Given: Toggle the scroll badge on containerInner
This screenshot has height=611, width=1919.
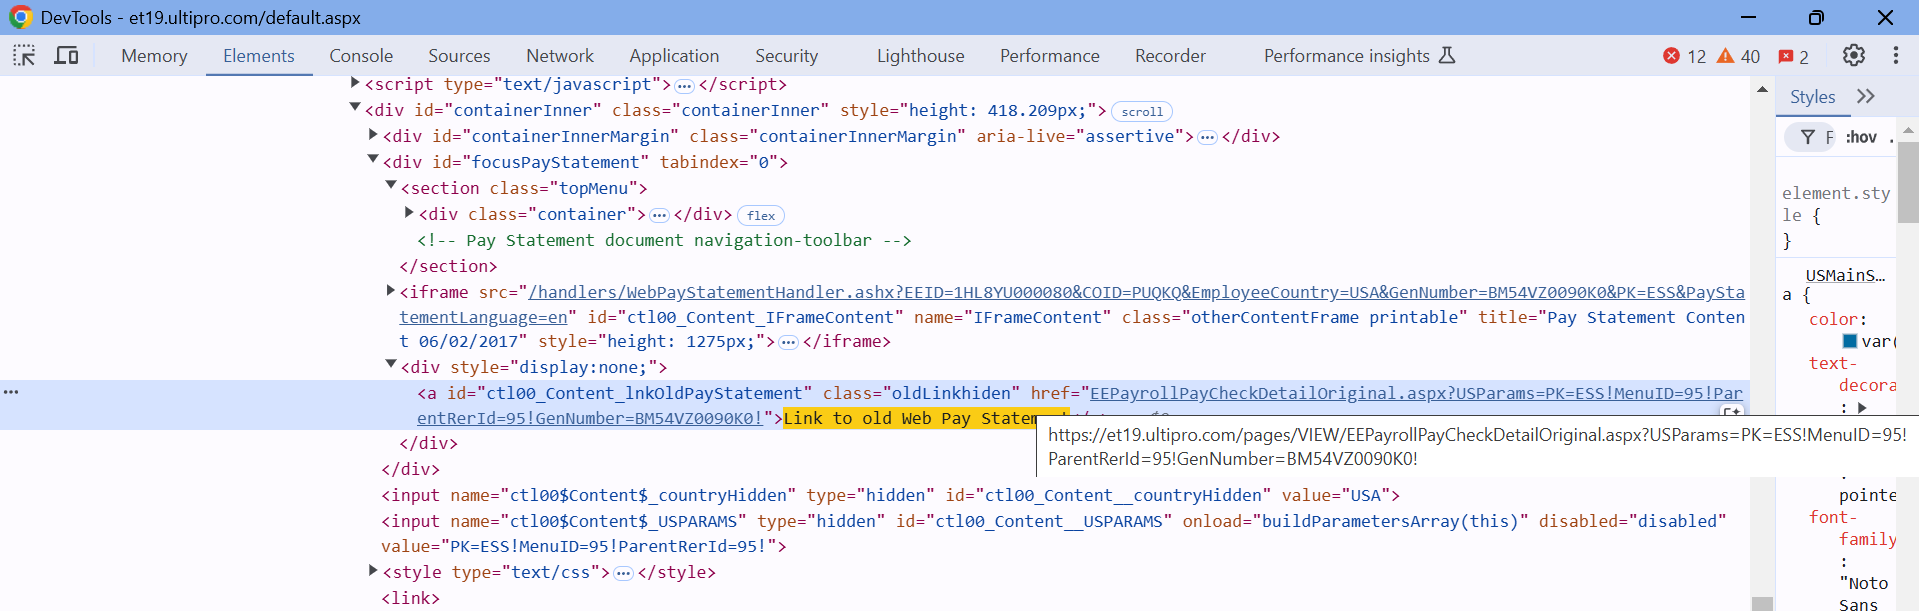Looking at the screenshot, I should coord(1142,112).
